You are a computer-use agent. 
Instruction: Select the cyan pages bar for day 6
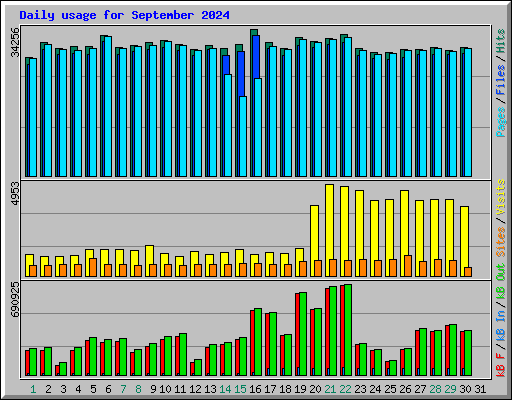coord(108,106)
